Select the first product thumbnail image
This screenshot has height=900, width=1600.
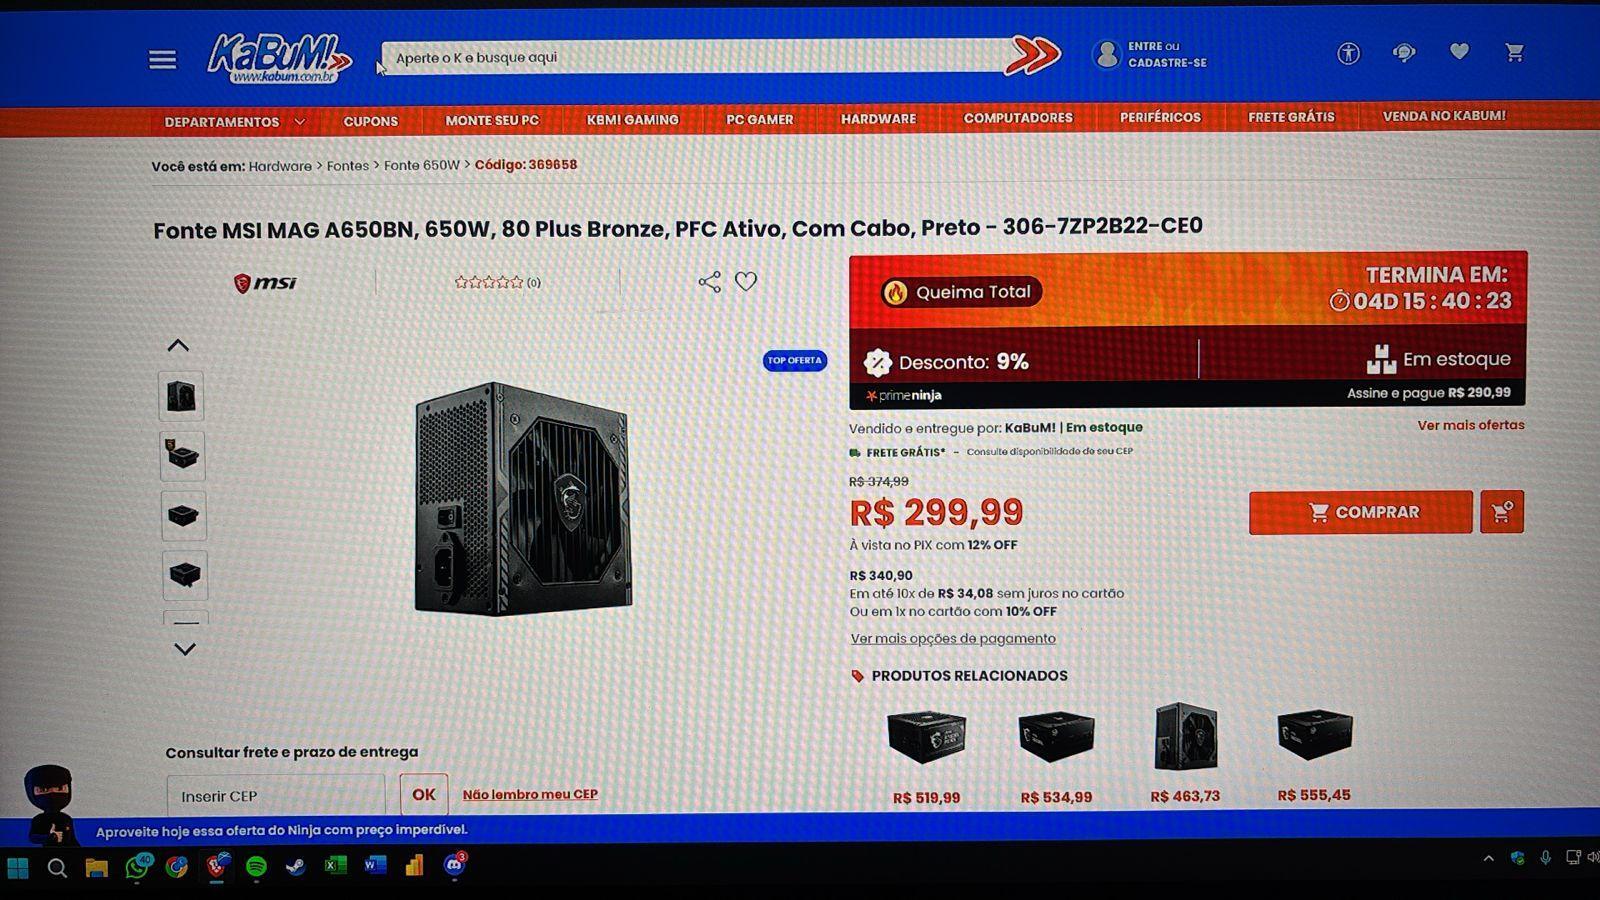click(181, 396)
